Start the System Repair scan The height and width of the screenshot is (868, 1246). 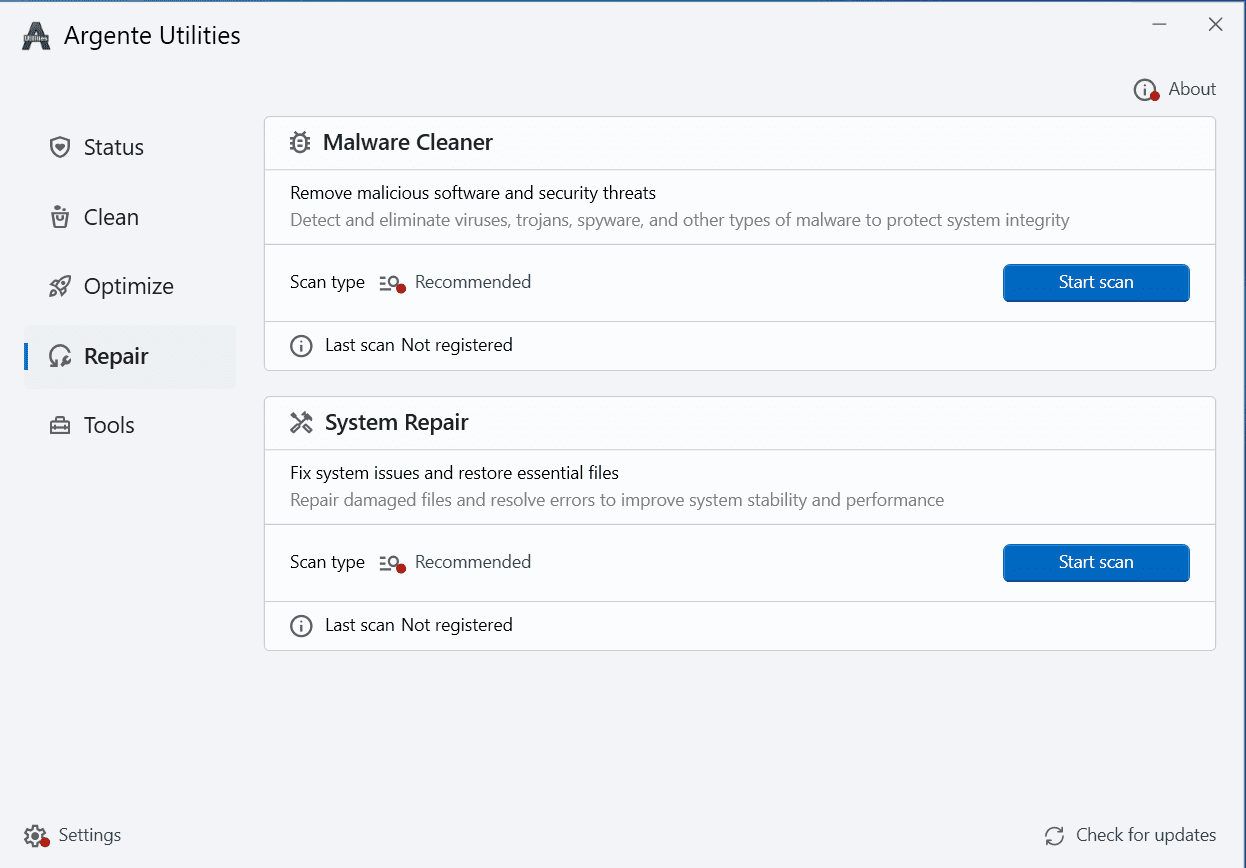[x=1096, y=563]
